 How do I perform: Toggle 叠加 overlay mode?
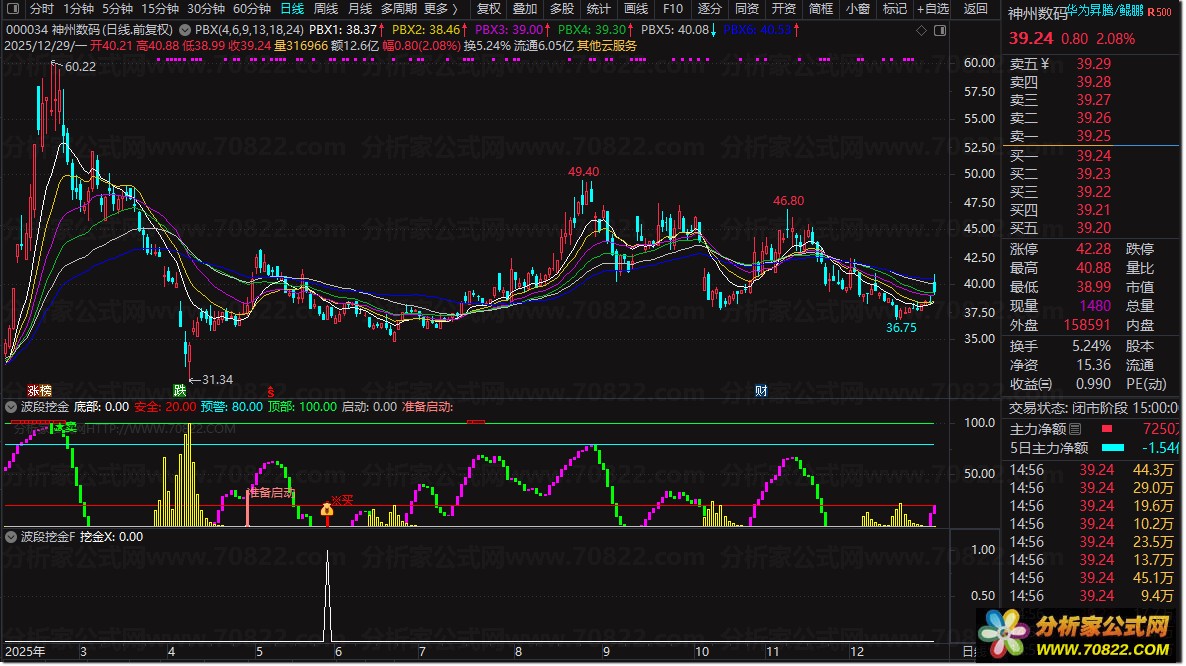click(525, 9)
